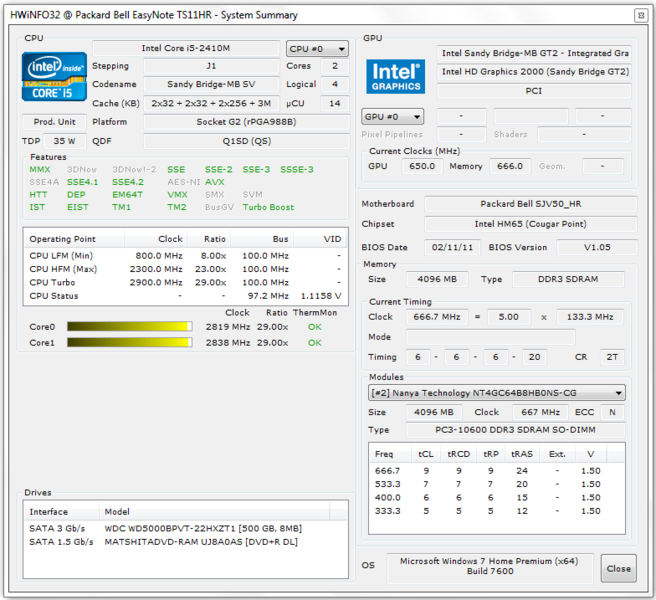Select the CPU Status row

coord(185,296)
